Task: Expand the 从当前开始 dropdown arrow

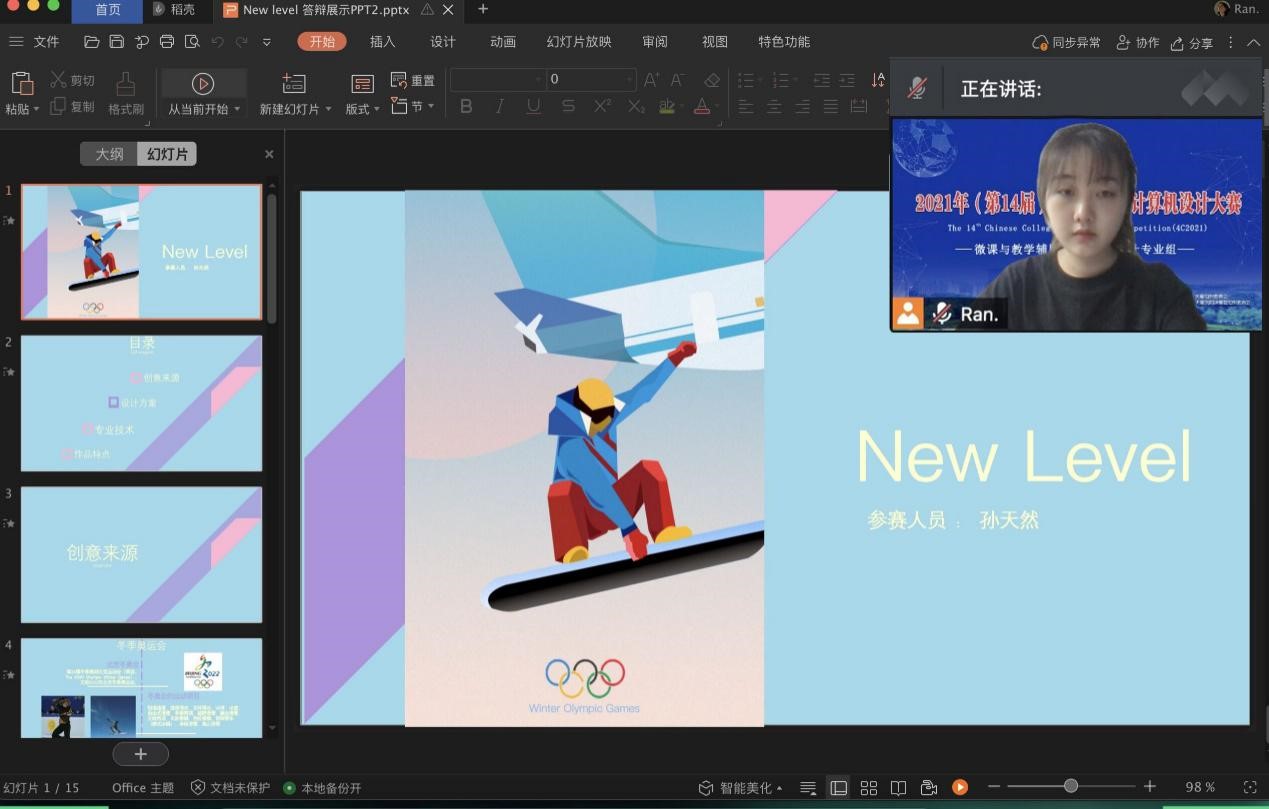Action: click(x=237, y=109)
